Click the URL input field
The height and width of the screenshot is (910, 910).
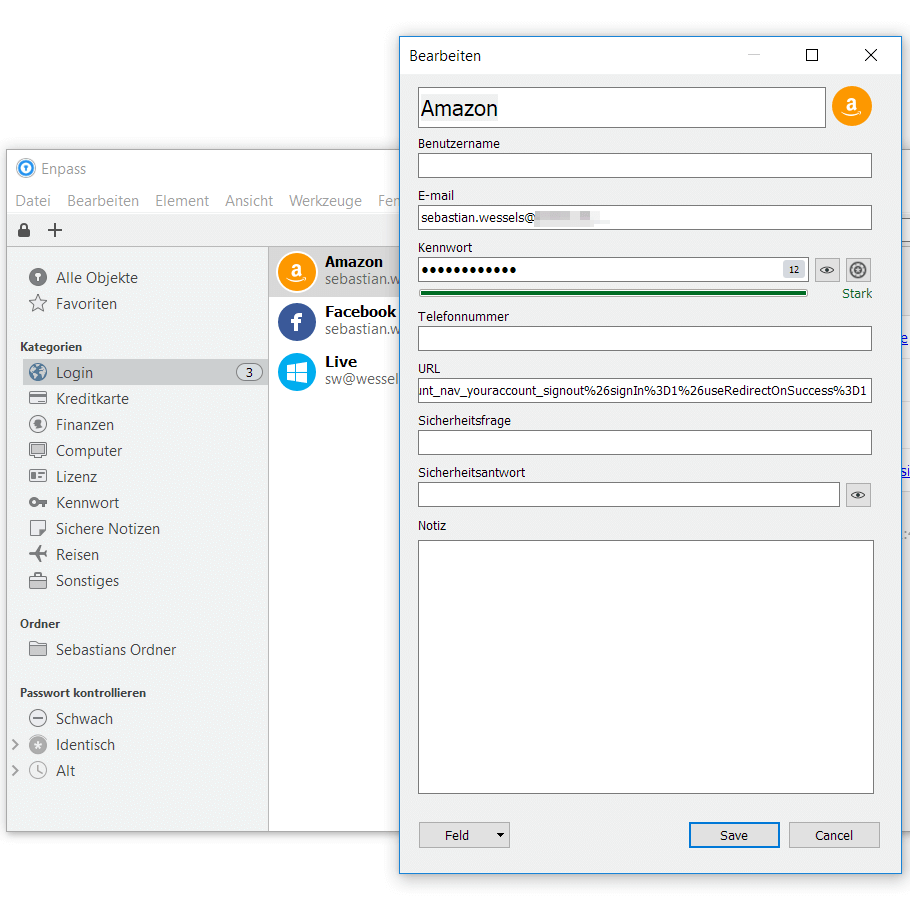(645, 391)
